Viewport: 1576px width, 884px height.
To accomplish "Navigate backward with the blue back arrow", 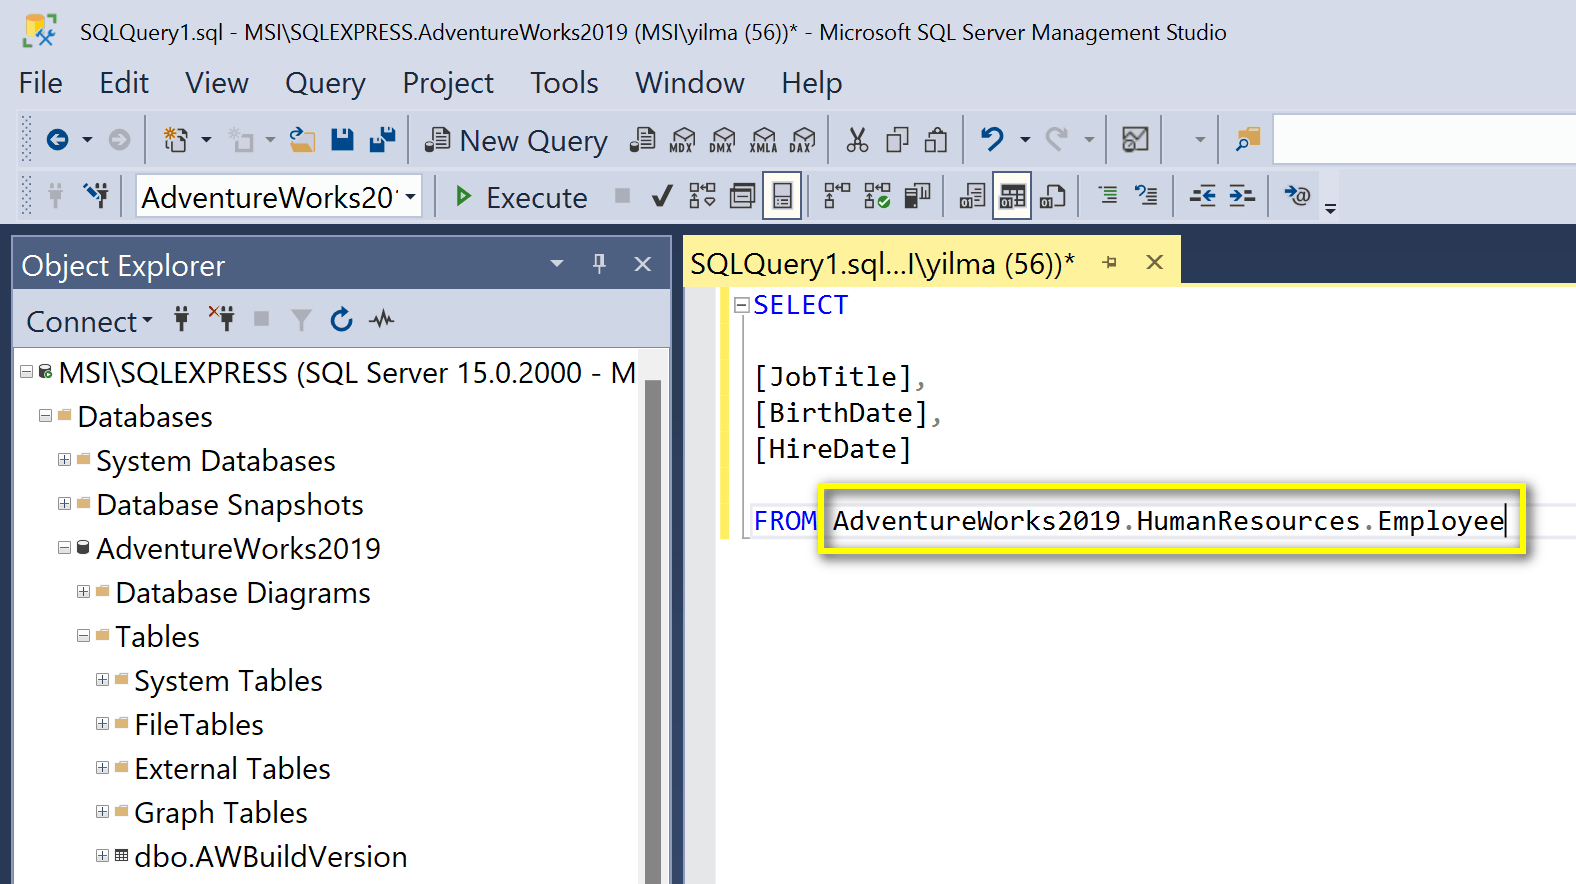I will tap(57, 140).
